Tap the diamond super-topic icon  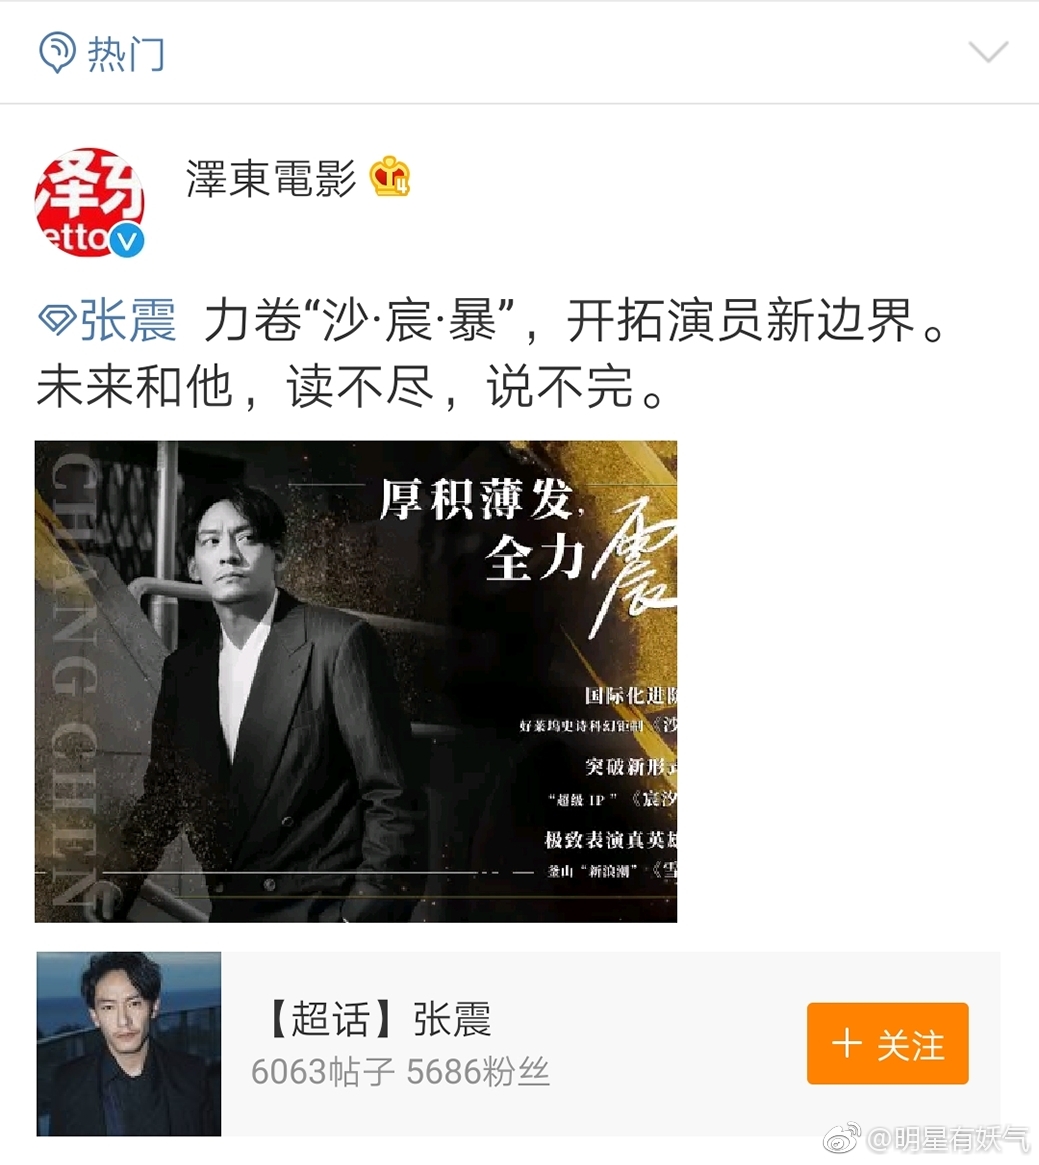(56, 320)
